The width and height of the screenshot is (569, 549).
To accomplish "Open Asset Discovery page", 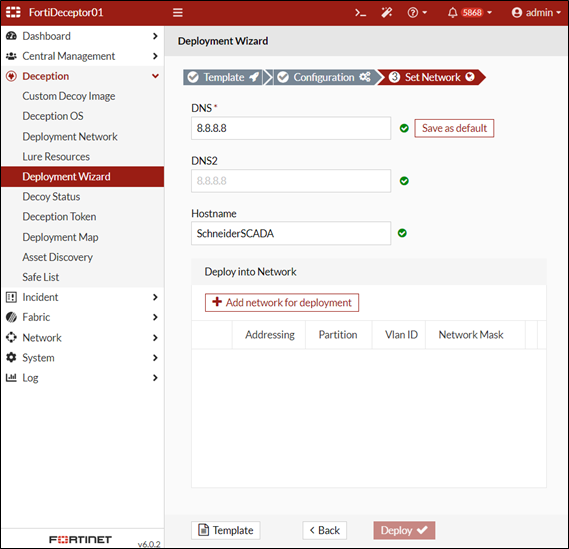I will (57, 257).
